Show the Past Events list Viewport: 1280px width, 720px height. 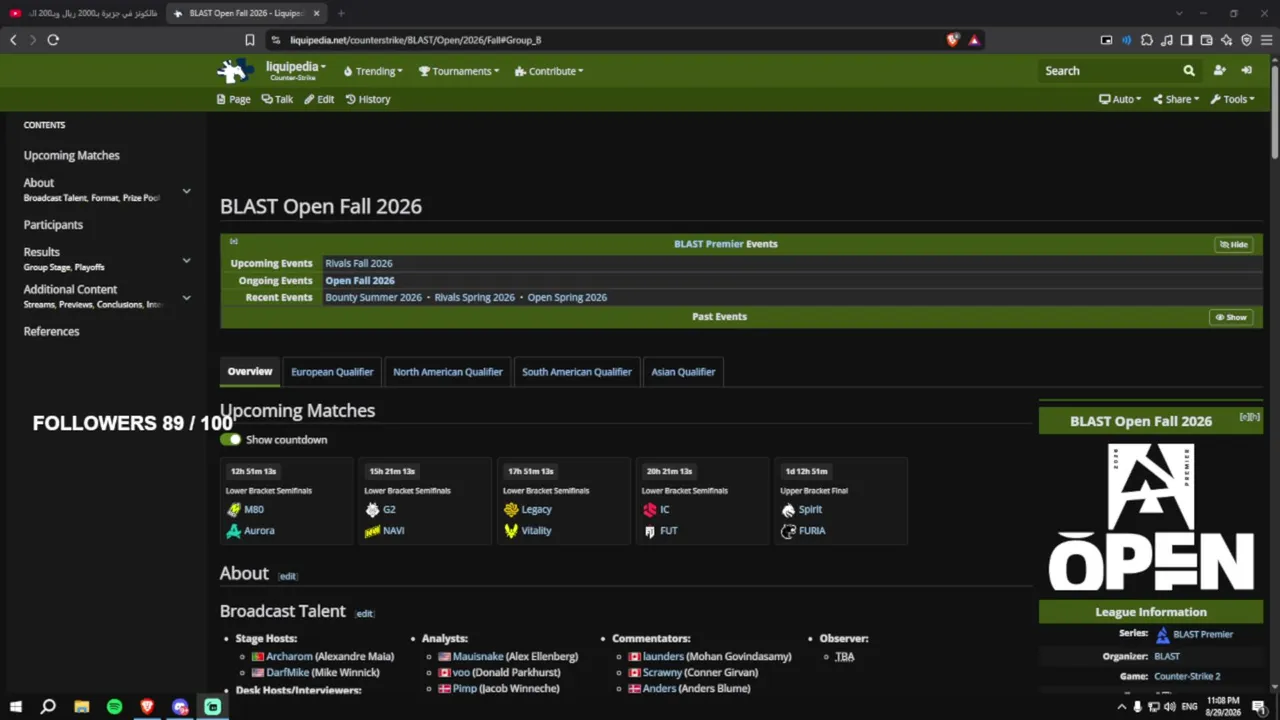[1232, 317]
